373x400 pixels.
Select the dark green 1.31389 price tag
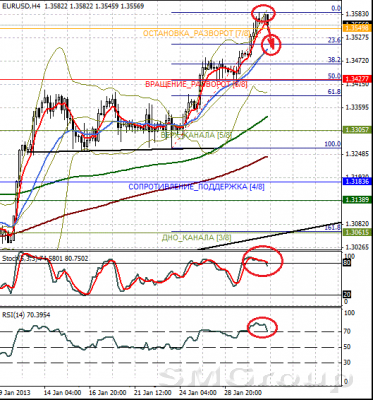tap(357, 199)
